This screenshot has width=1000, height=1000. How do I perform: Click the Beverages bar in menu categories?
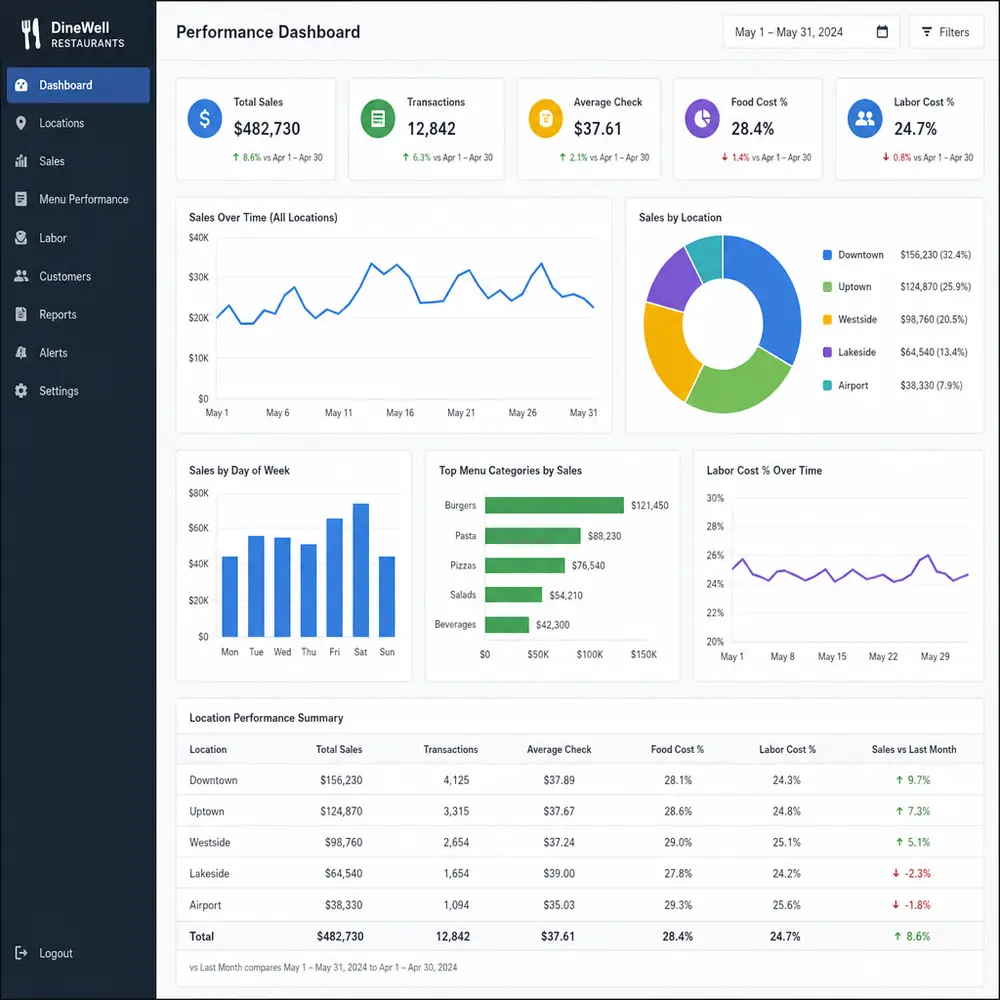click(x=507, y=624)
